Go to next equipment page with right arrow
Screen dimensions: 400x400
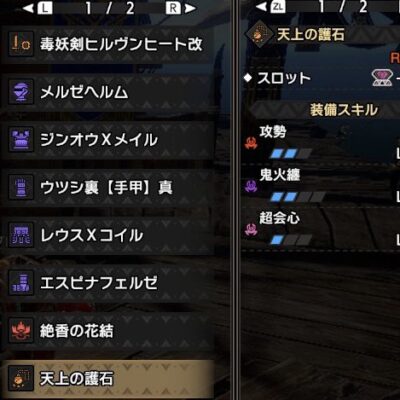tap(191, 9)
